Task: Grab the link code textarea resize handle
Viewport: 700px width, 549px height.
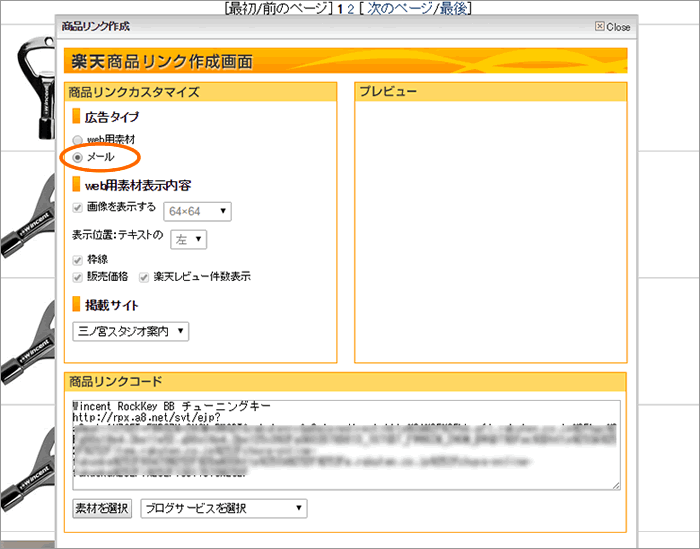Action: pos(615,485)
